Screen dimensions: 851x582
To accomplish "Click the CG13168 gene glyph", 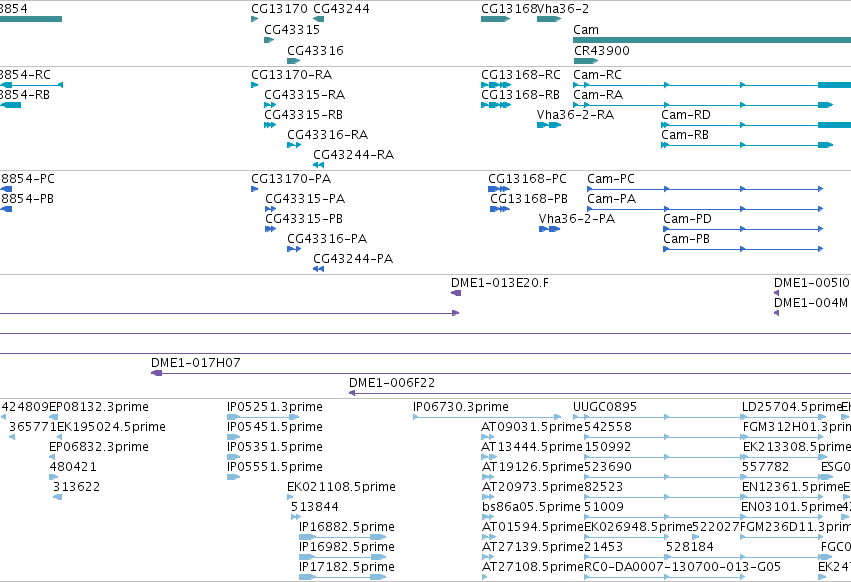I will click(496, 19).
